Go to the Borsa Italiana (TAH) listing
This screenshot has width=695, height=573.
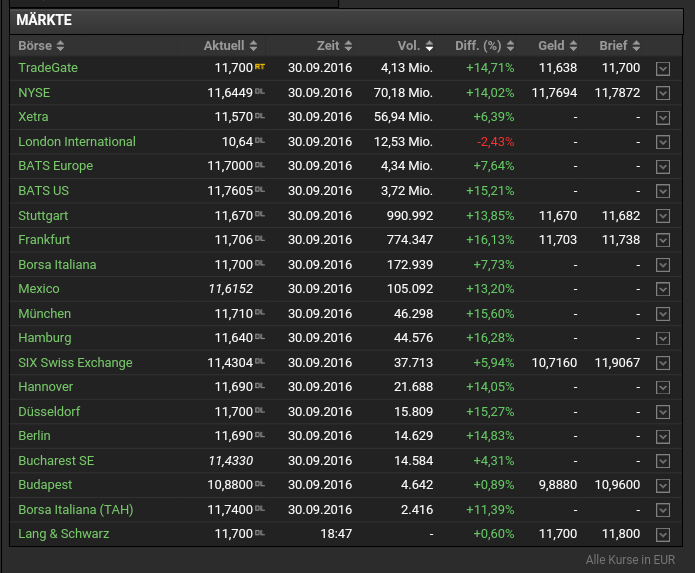pyautogui.click(x=75, y=510)
